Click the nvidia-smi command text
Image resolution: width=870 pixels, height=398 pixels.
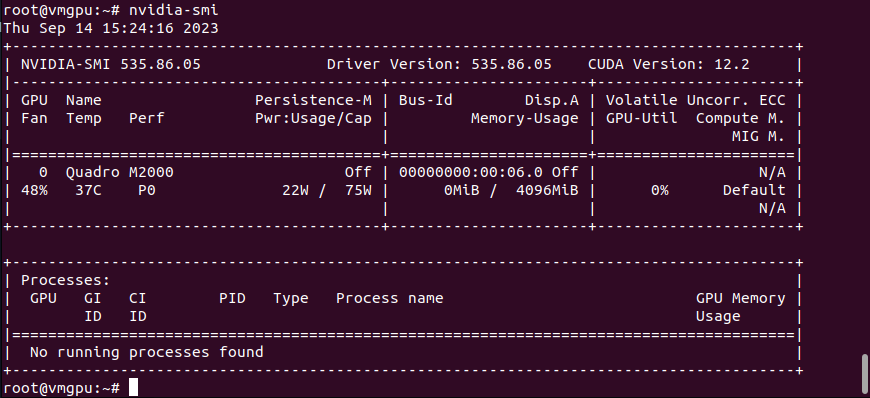click(174, 10)
